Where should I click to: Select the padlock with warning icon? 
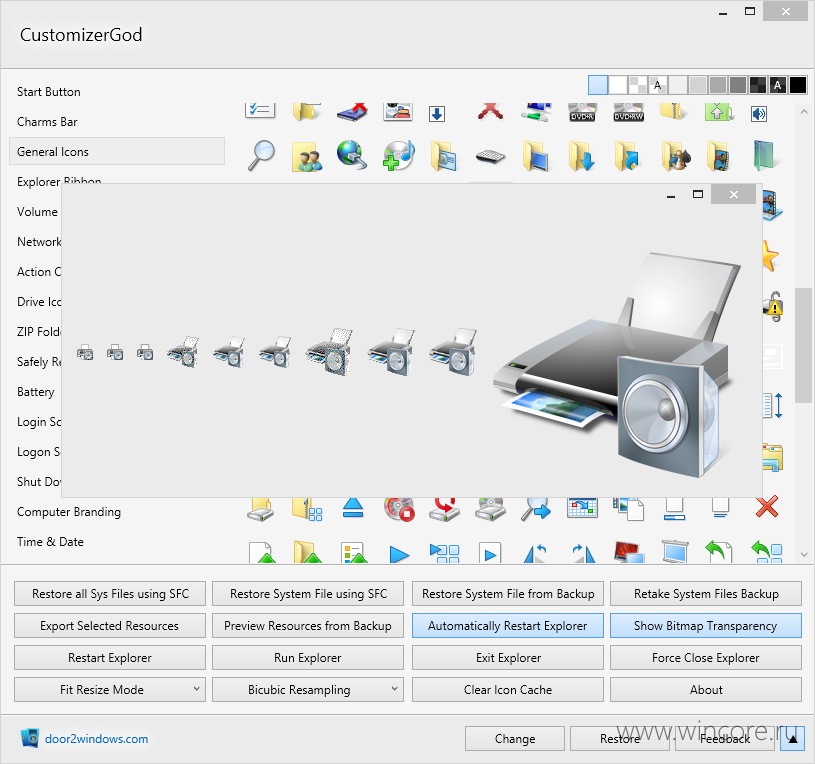[x=774, y=307]
